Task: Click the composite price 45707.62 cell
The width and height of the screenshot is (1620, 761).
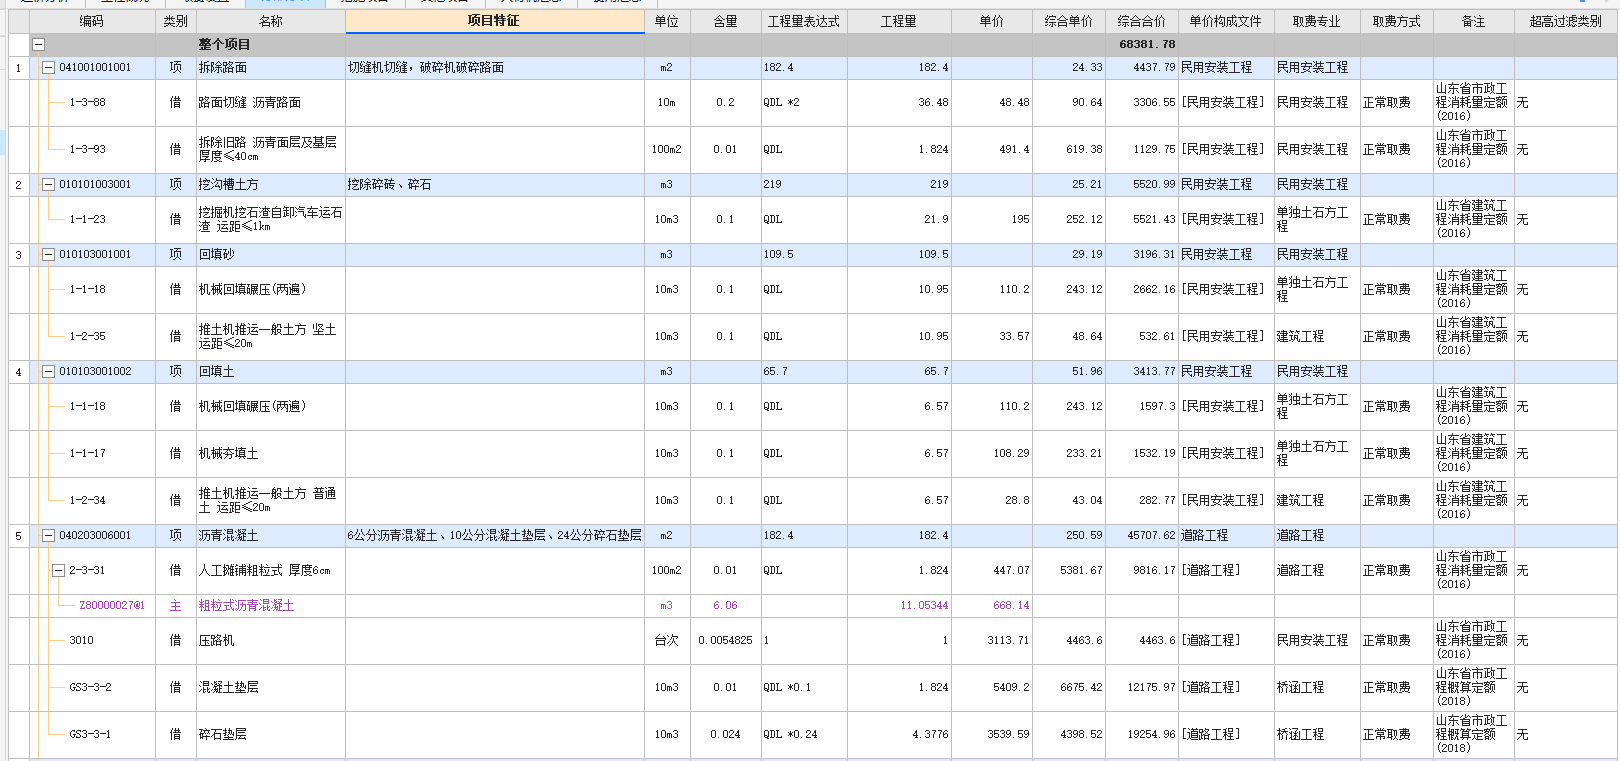Action: coord(1142,535)
